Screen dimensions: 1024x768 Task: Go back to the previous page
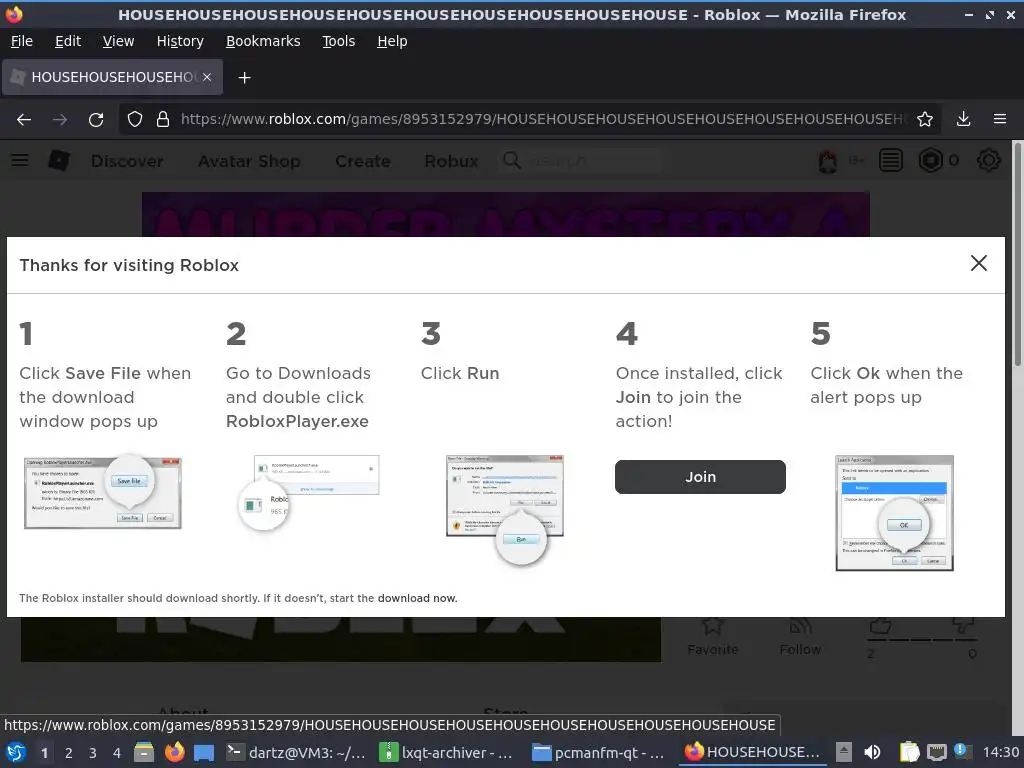[24, 119]
